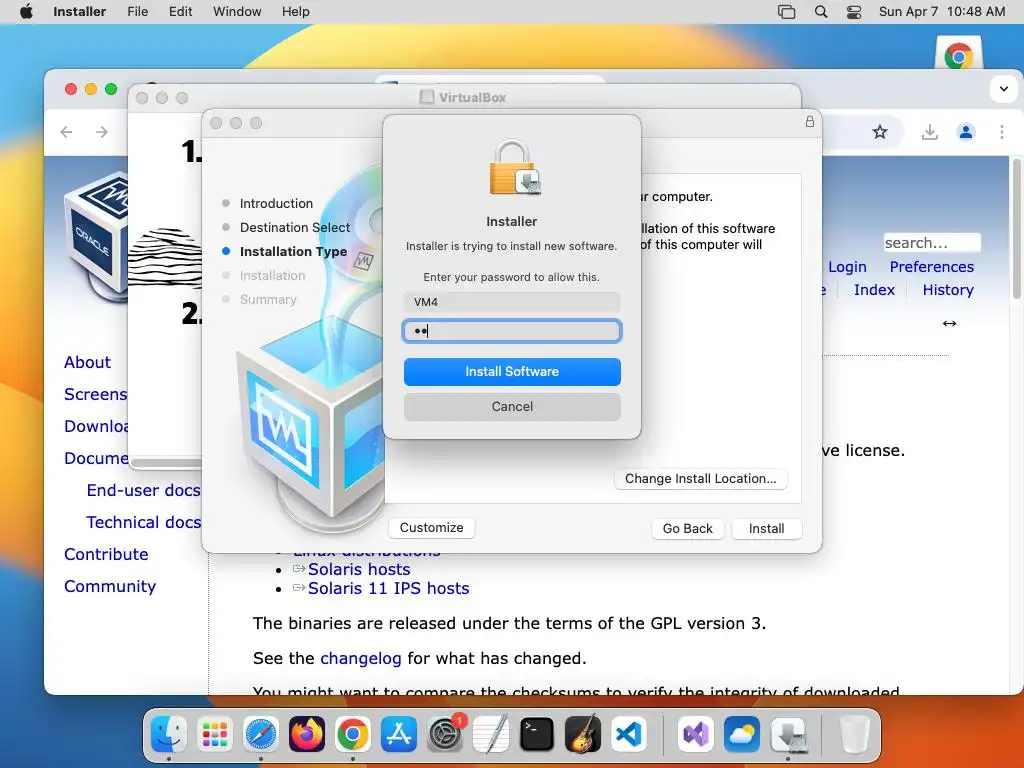Open the Preferences link on webpage

click(931, 266)
